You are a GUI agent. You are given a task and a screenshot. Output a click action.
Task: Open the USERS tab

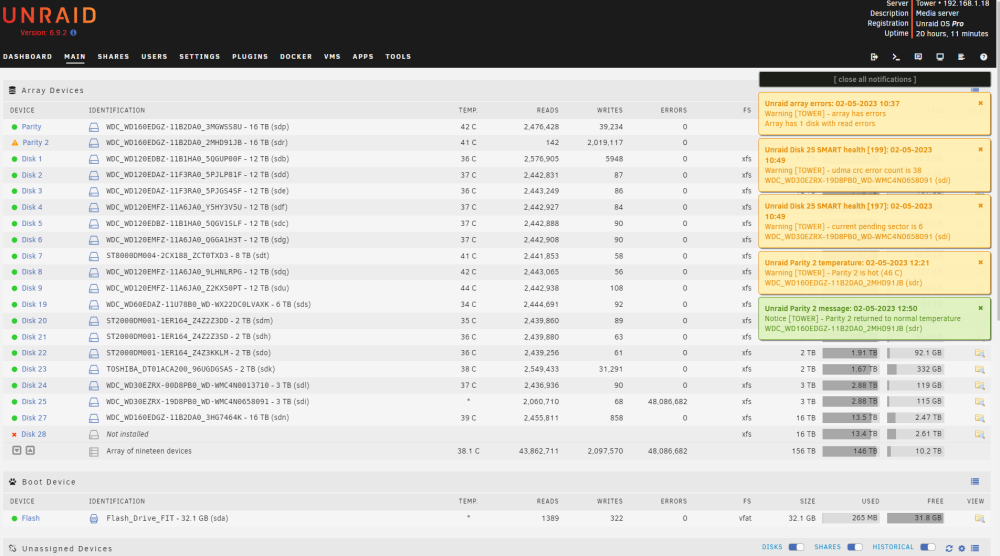click(x=154, y=57)
